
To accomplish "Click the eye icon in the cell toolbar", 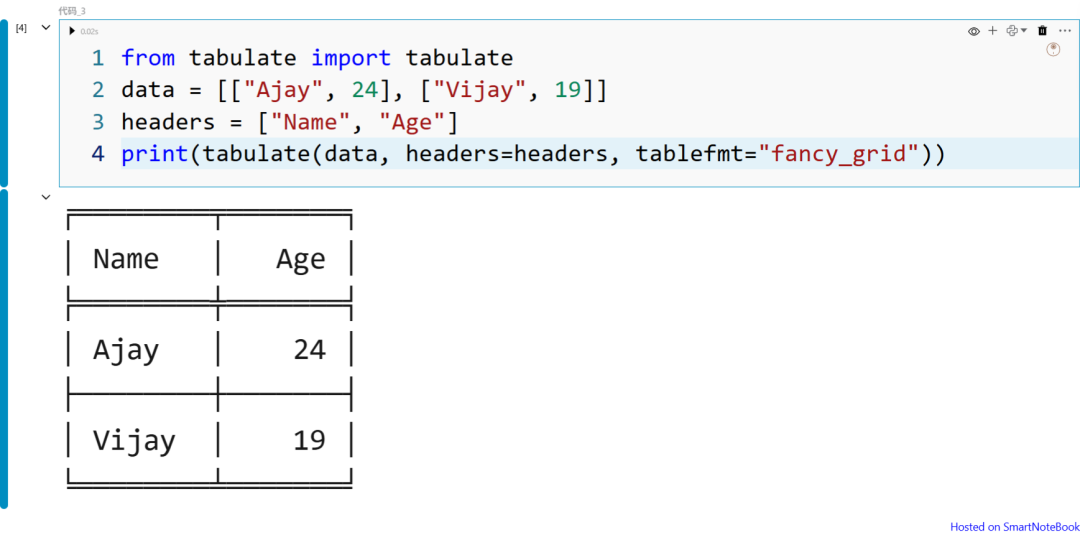I will click(x=973, y=31).
